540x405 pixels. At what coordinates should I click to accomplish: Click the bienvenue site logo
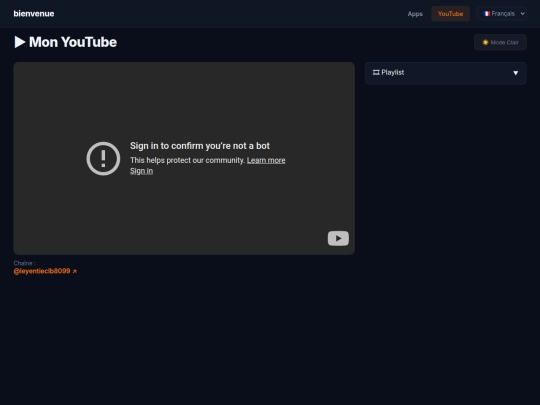(x=34, y=14)
